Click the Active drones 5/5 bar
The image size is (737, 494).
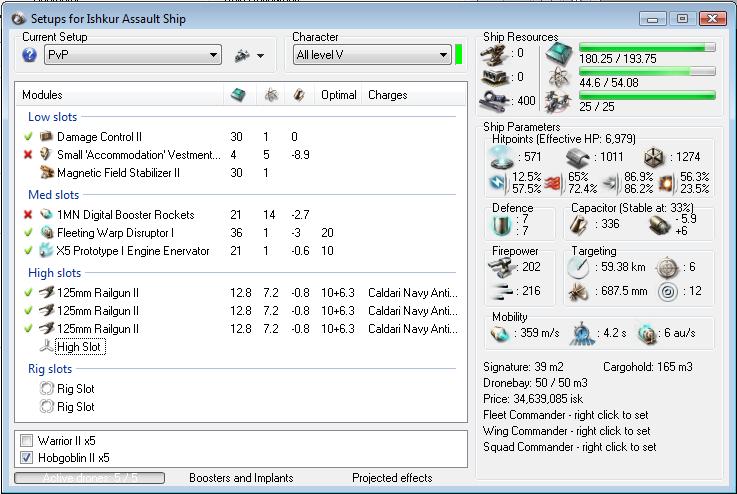click(x=89, y=478)
